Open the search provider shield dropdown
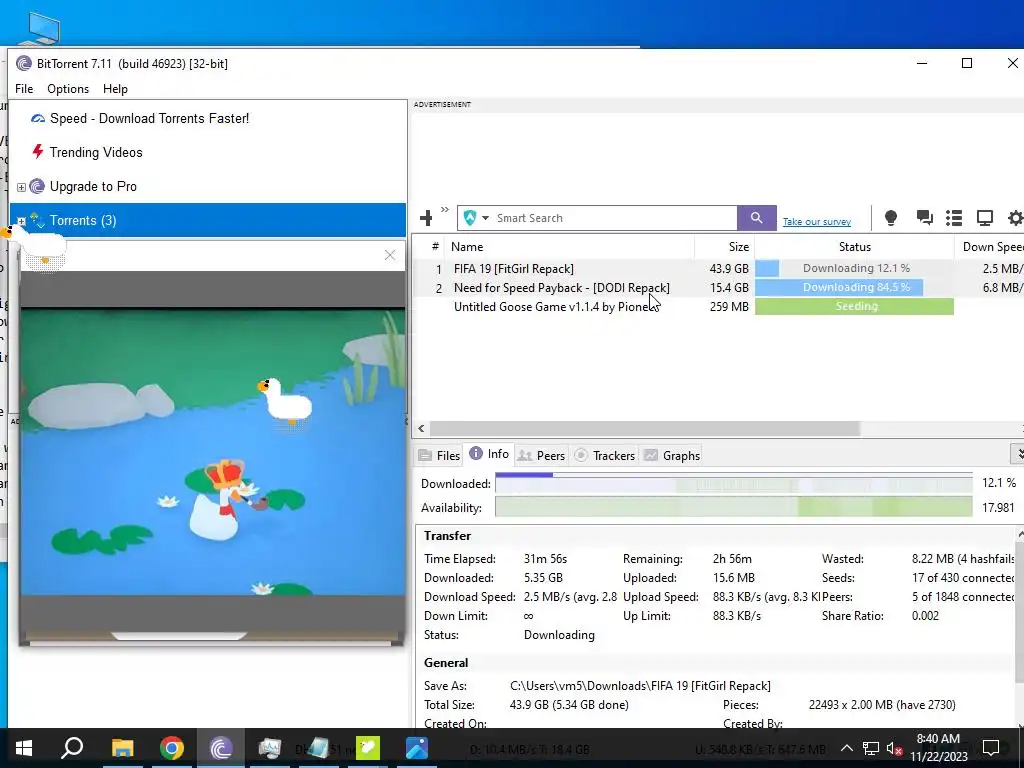Image resolution: width=1024 pixels, height=768 pixels. point(475,218)
